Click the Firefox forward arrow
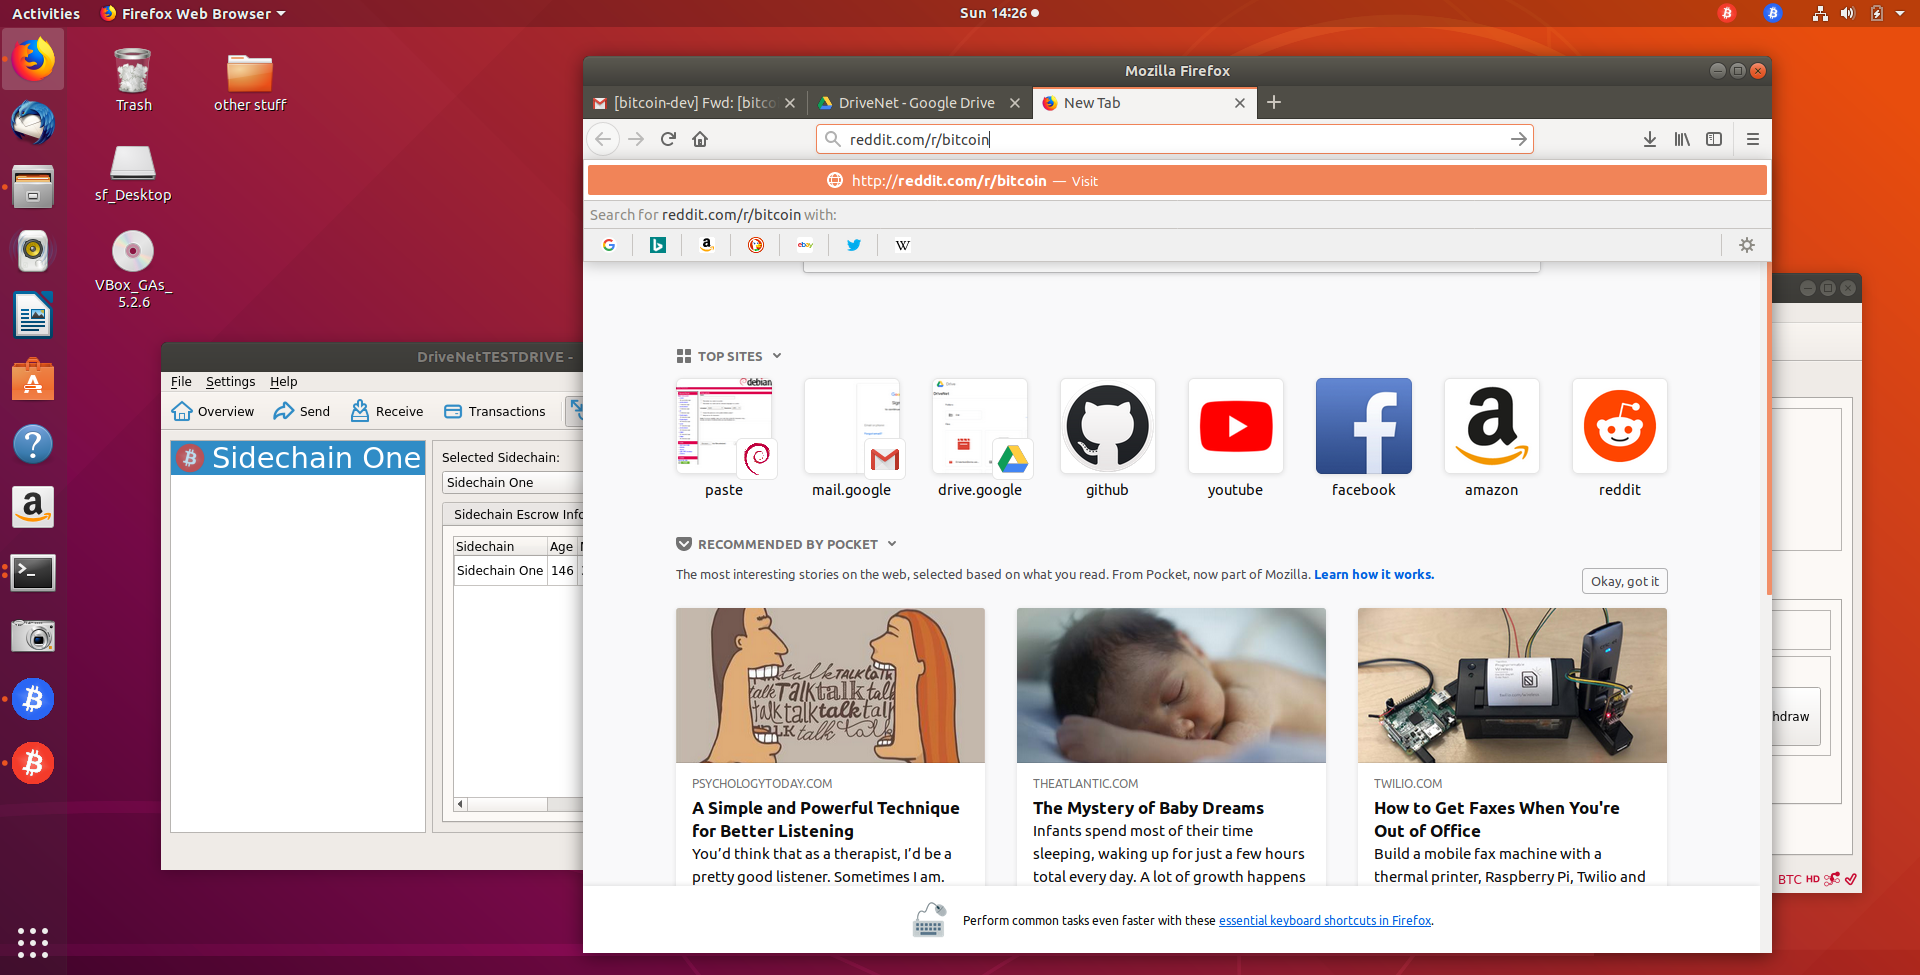The height and width of the screenshot is (975, 1920). (636, 139)
